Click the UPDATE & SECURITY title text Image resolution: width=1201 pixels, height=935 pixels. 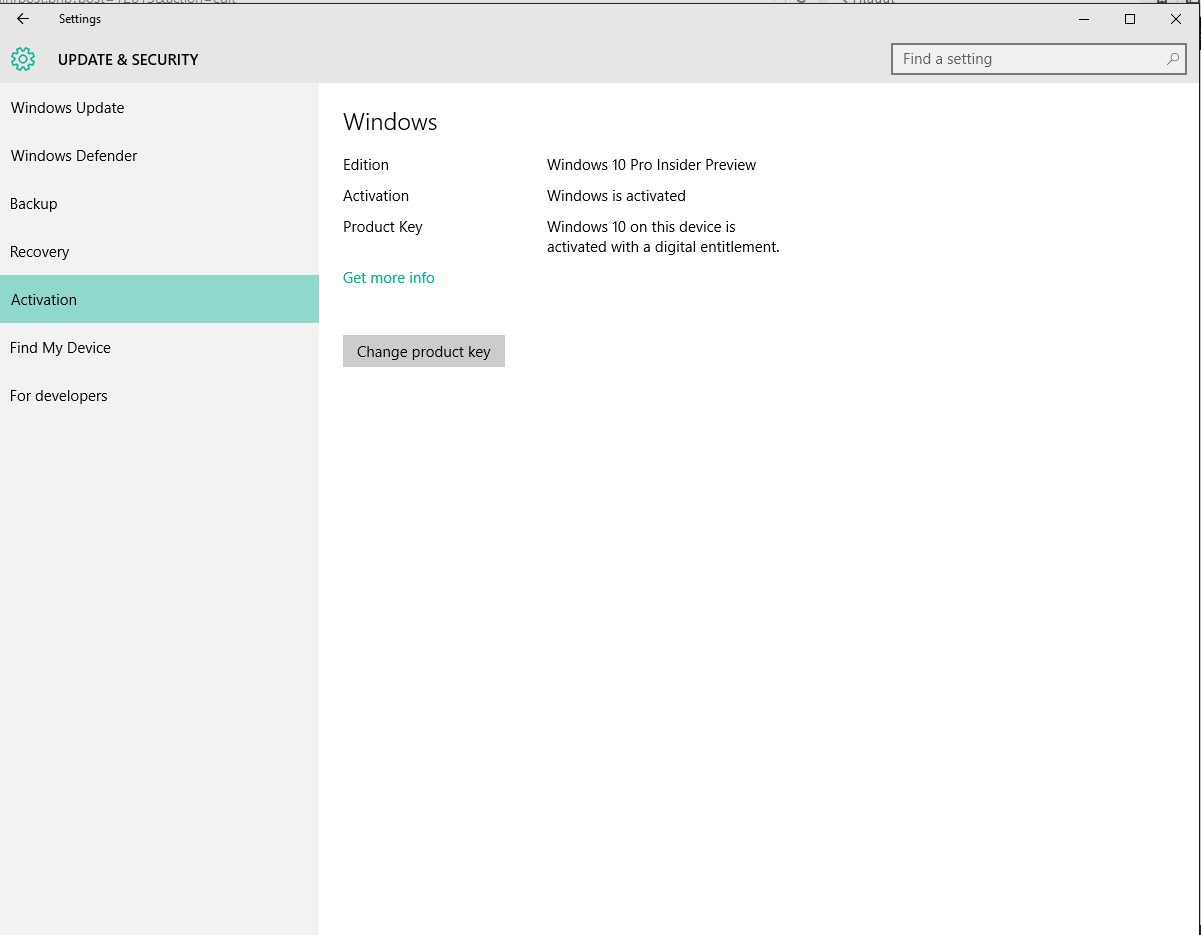point(128,60)
